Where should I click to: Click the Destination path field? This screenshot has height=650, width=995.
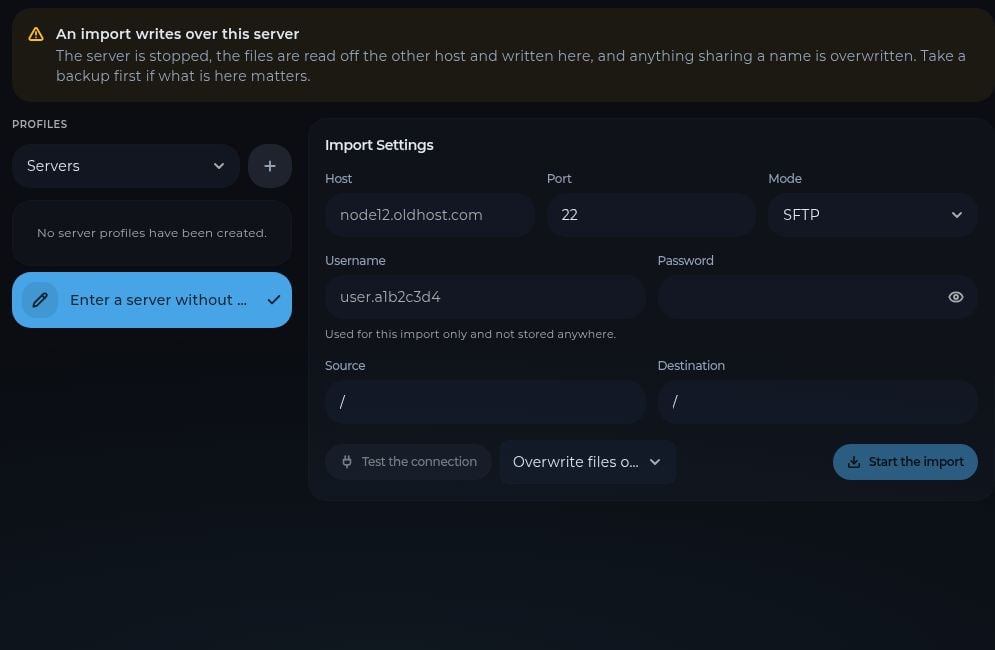[817, 402]
